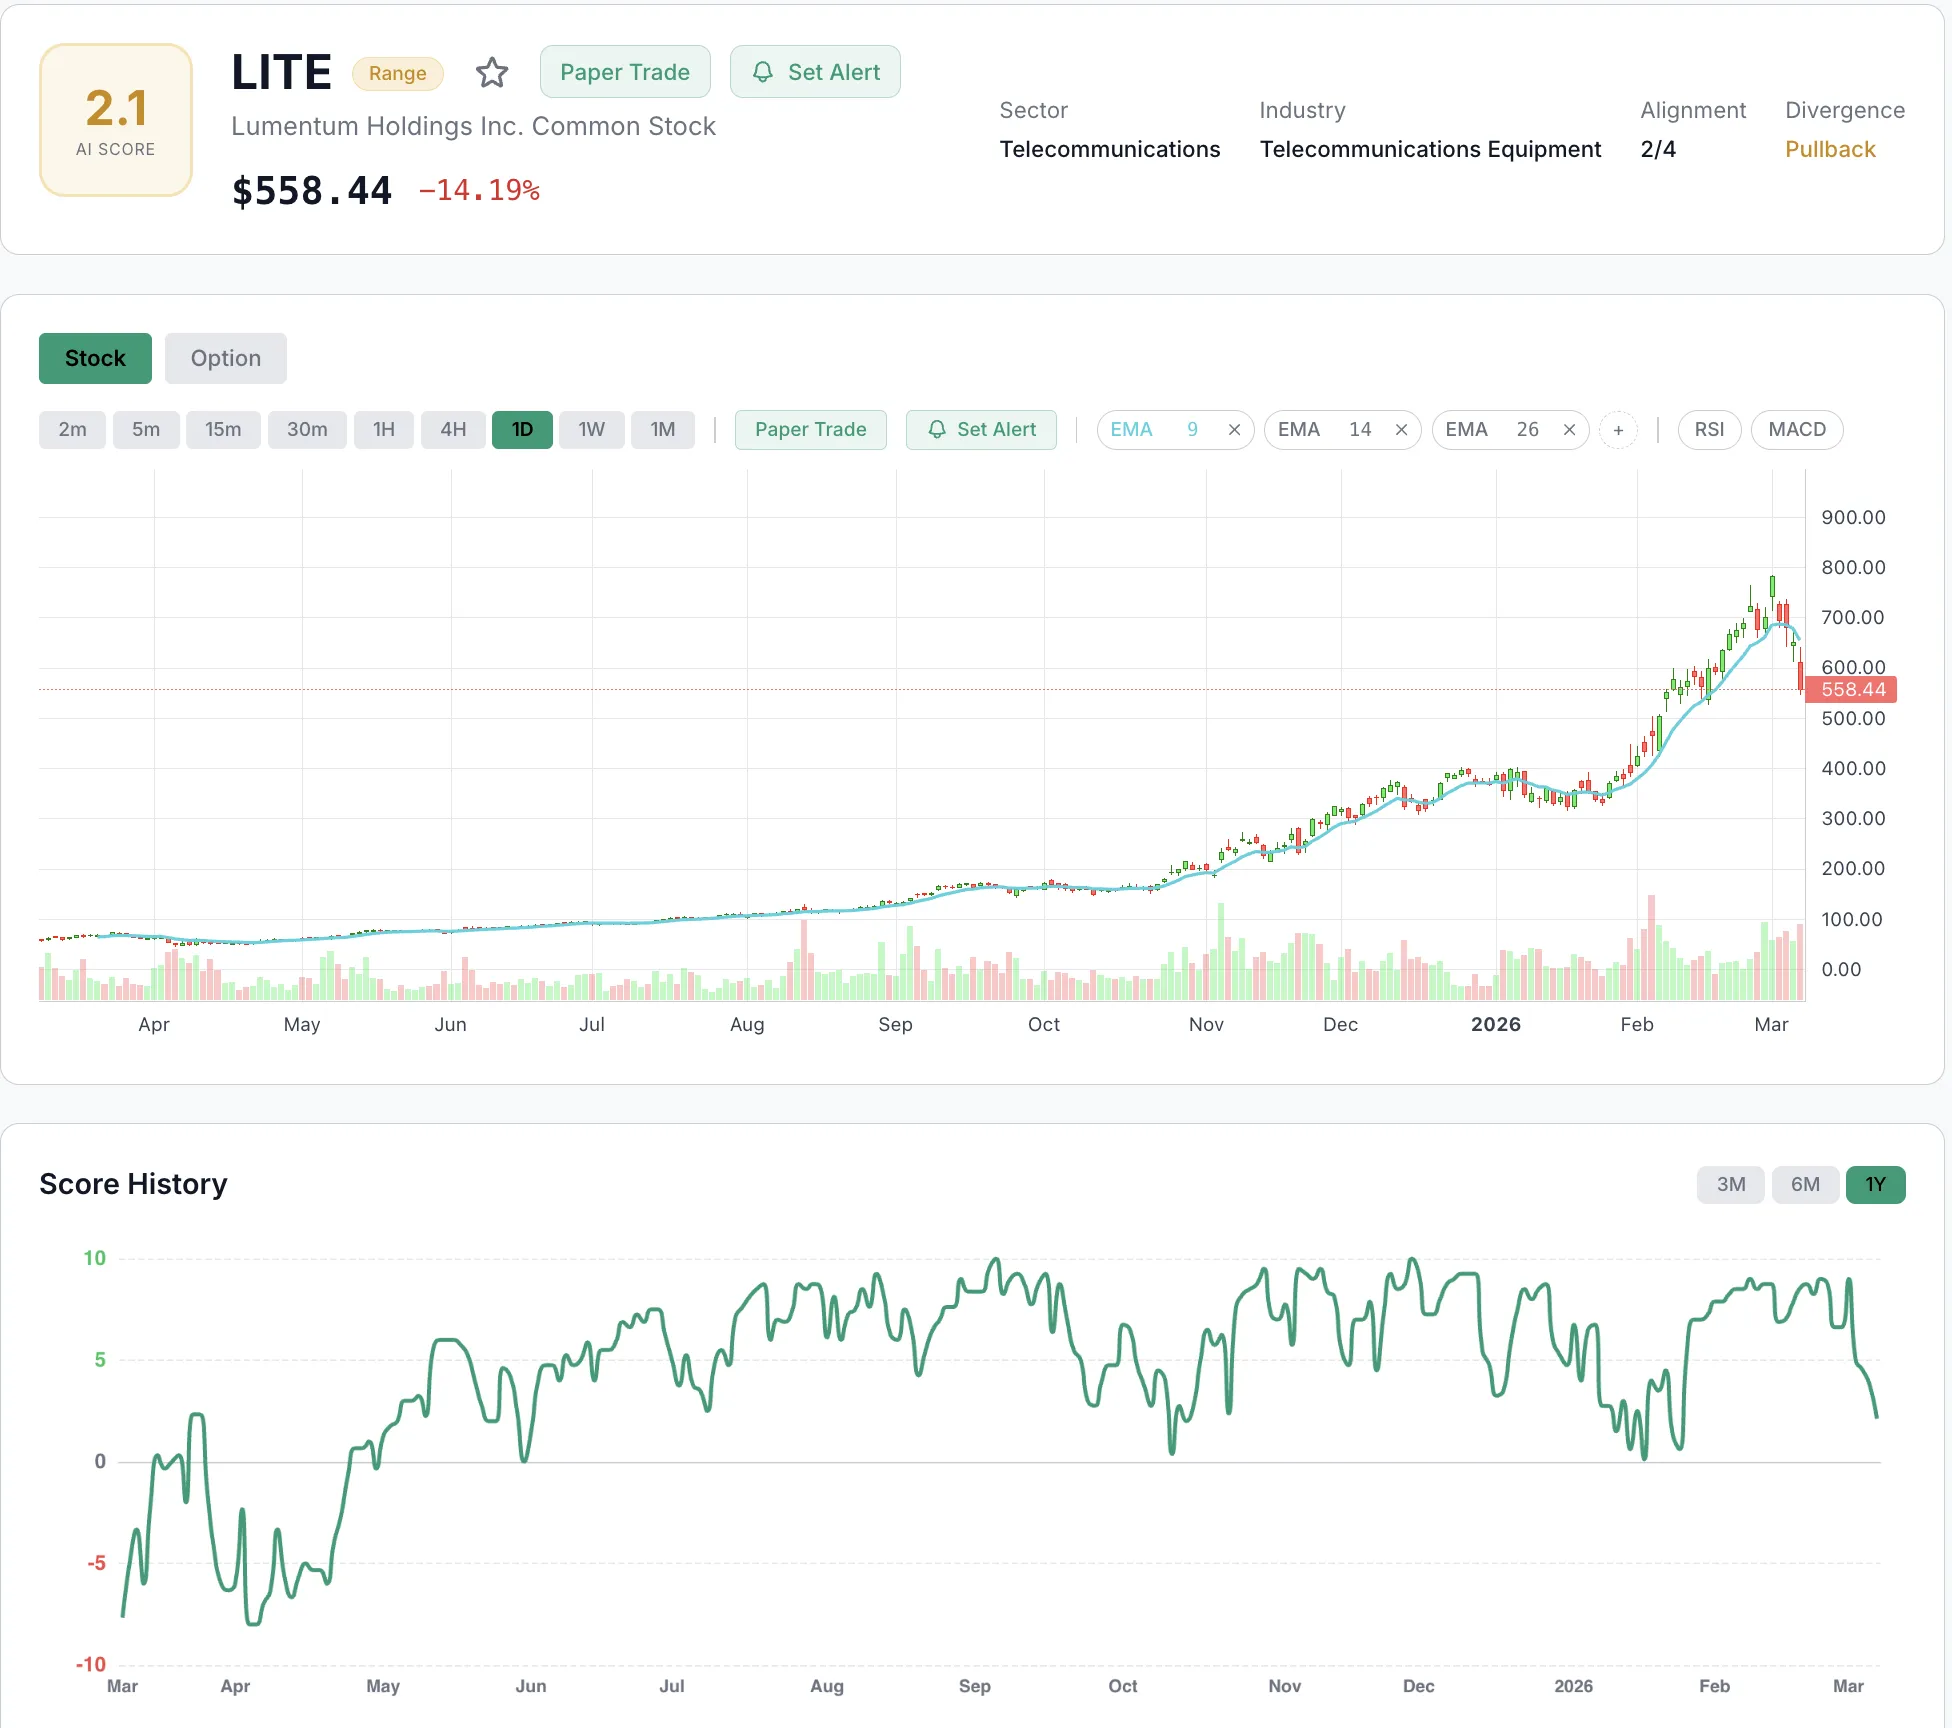
Task: Click the header Set Alert button
Action: [815, 72]
